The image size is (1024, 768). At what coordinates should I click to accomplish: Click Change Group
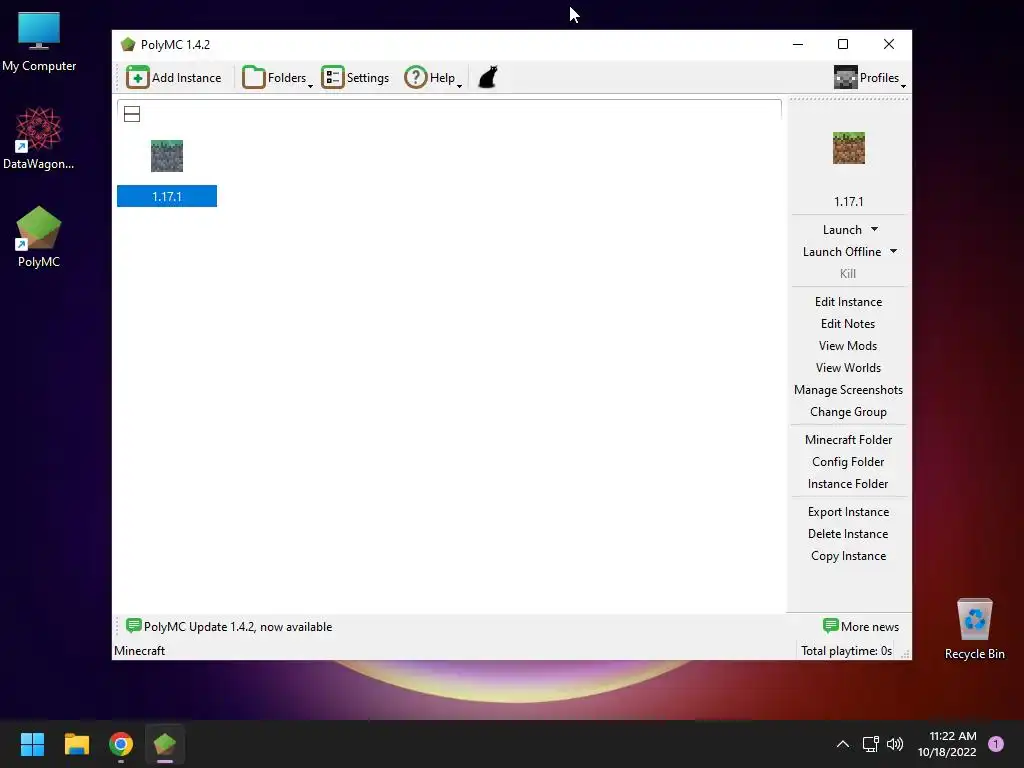tap(848, 412)
